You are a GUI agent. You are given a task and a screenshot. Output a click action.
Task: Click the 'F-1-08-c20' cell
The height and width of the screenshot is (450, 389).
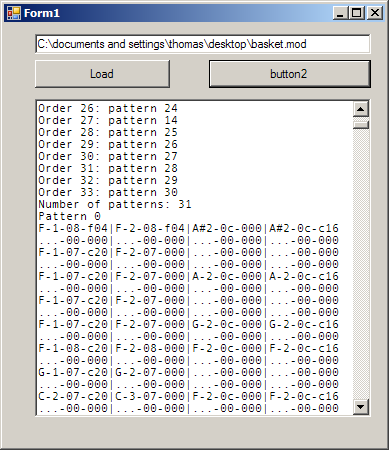73,348
